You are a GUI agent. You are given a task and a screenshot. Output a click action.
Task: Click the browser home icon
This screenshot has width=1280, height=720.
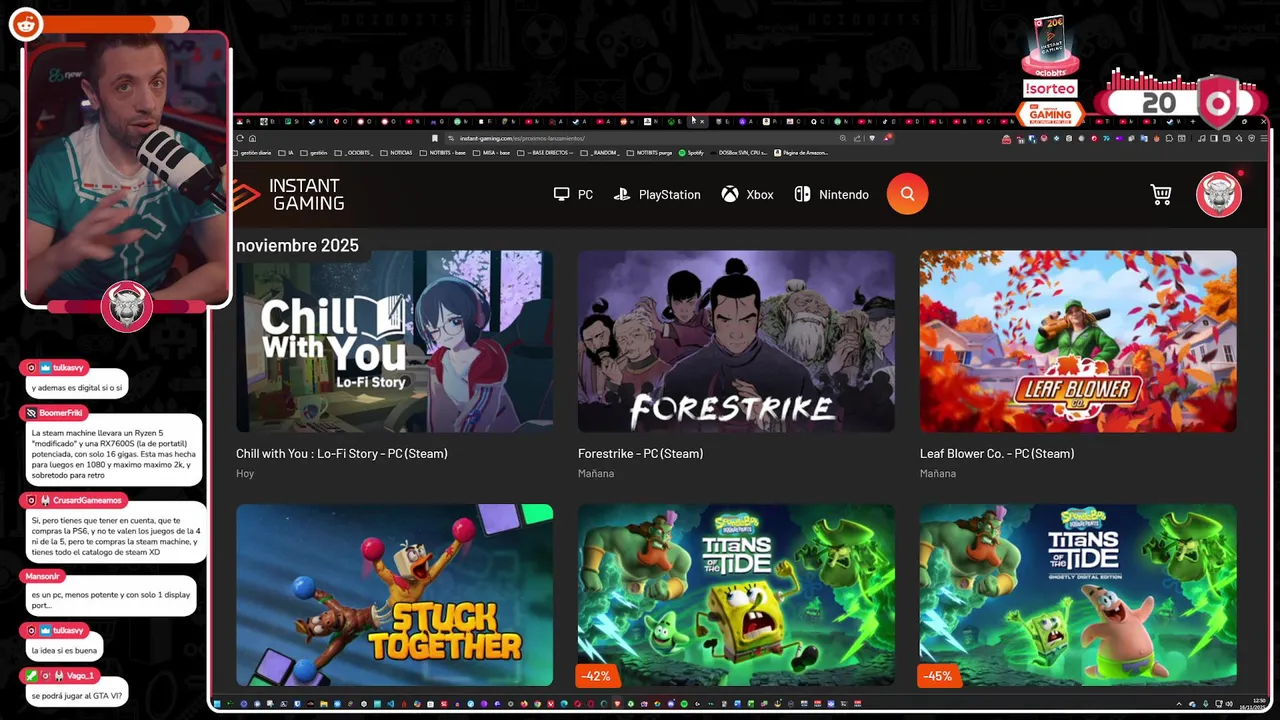252,138
